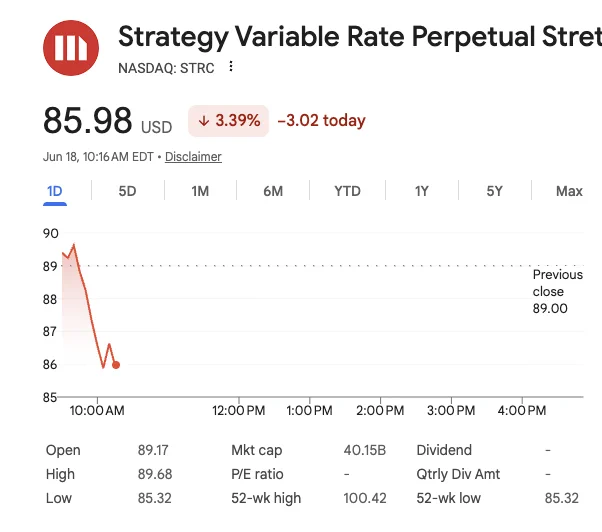
Task: Click the Strategy Variable Rate Perpetual title
Action: pyautogui.click(x=360, y=37)
